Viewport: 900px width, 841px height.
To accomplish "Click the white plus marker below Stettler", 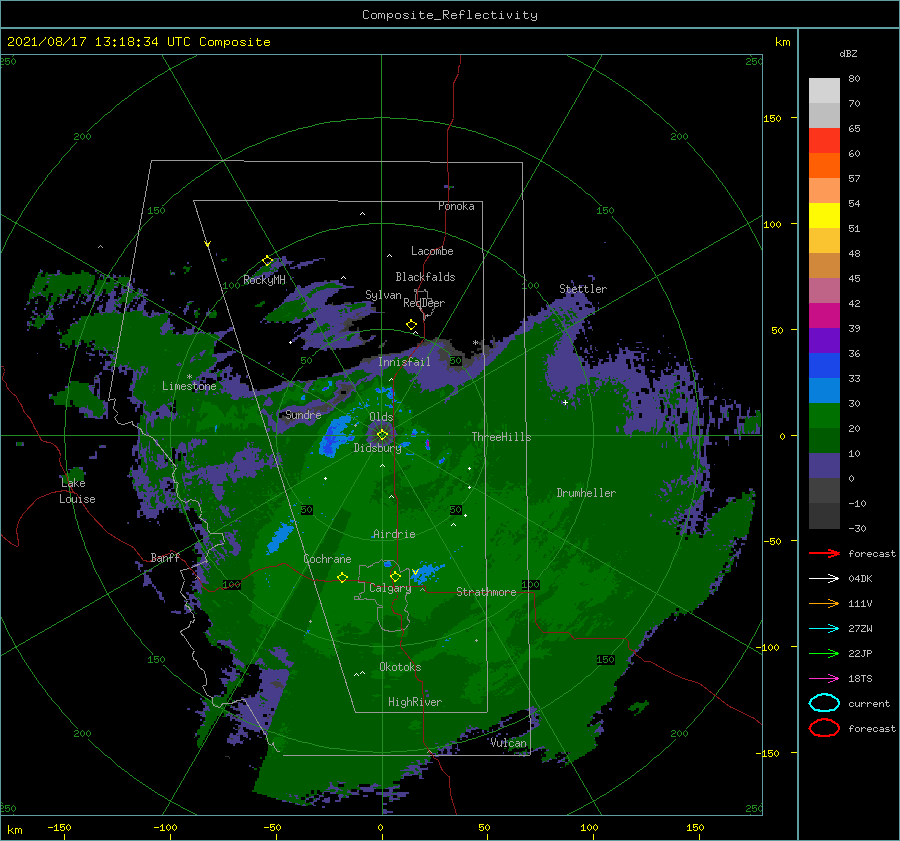I will point(565,402).
